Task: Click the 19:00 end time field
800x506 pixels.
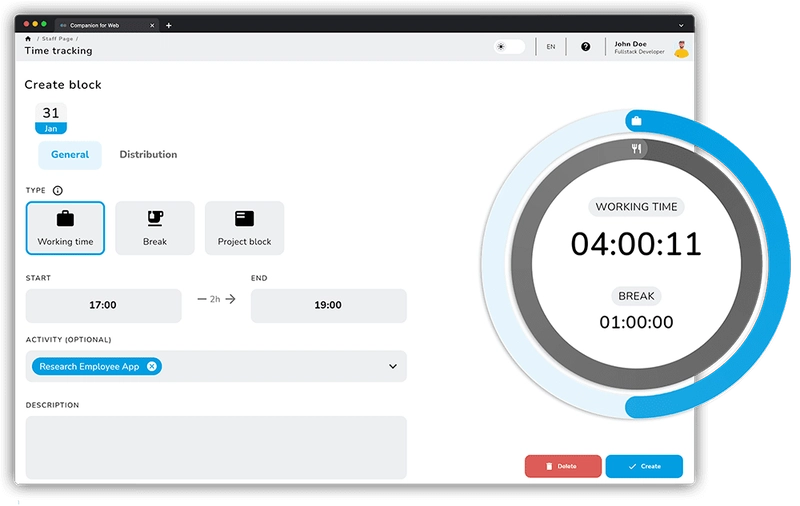Action: pos(329,306)
